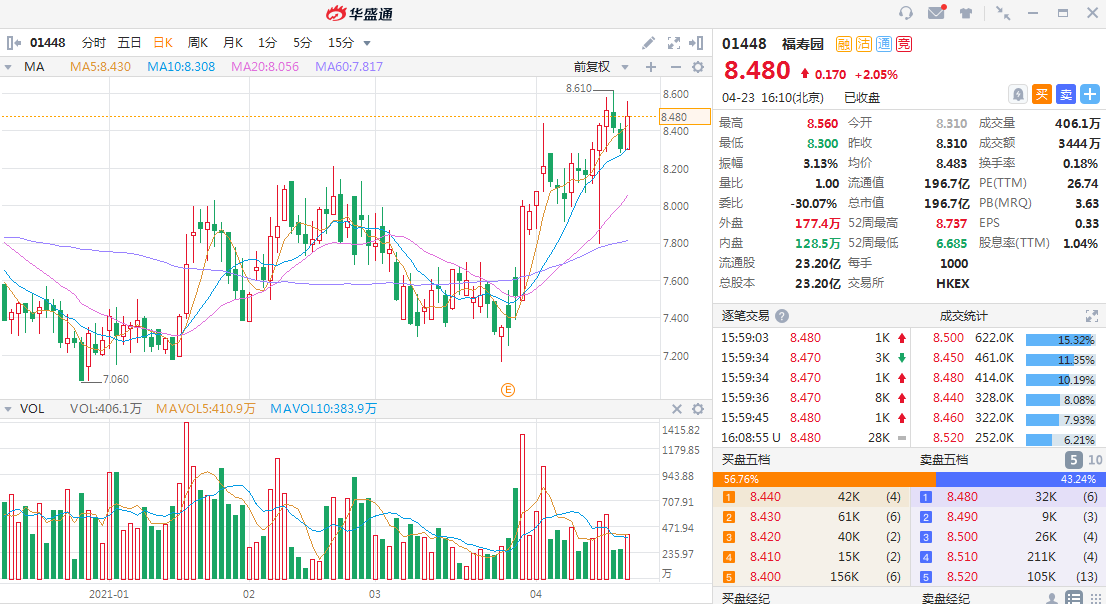1106x604 pixels.
Task: Select the 周K weekly chart tab
Action: (198, 43)
